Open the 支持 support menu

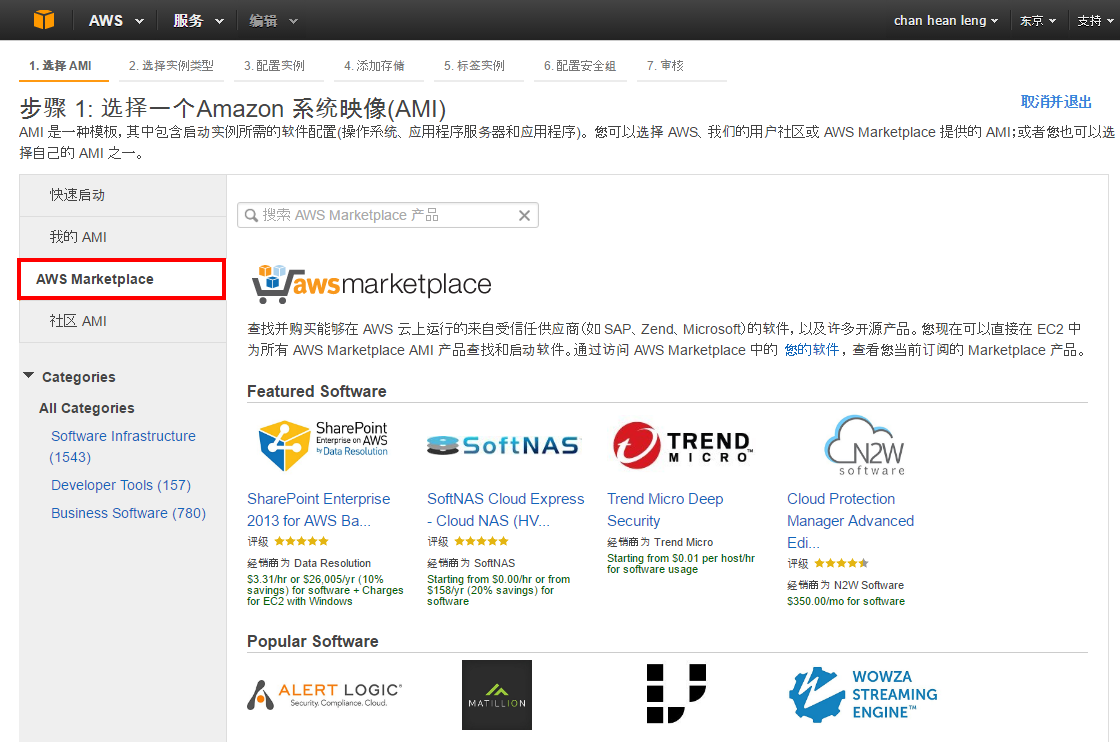coord(1095,21)
